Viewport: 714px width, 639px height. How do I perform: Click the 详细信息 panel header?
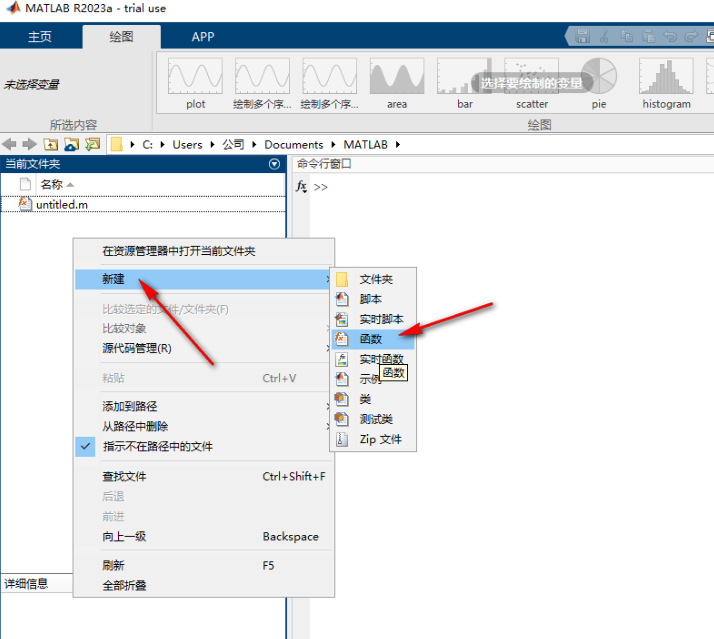coord(36,583)
